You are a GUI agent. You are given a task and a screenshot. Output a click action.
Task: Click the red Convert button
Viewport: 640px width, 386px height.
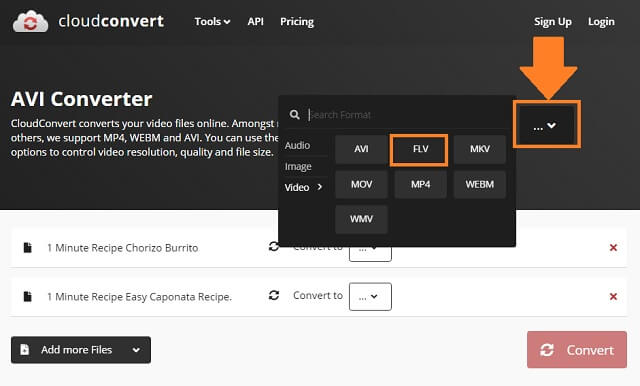click(x=577, y=350)
